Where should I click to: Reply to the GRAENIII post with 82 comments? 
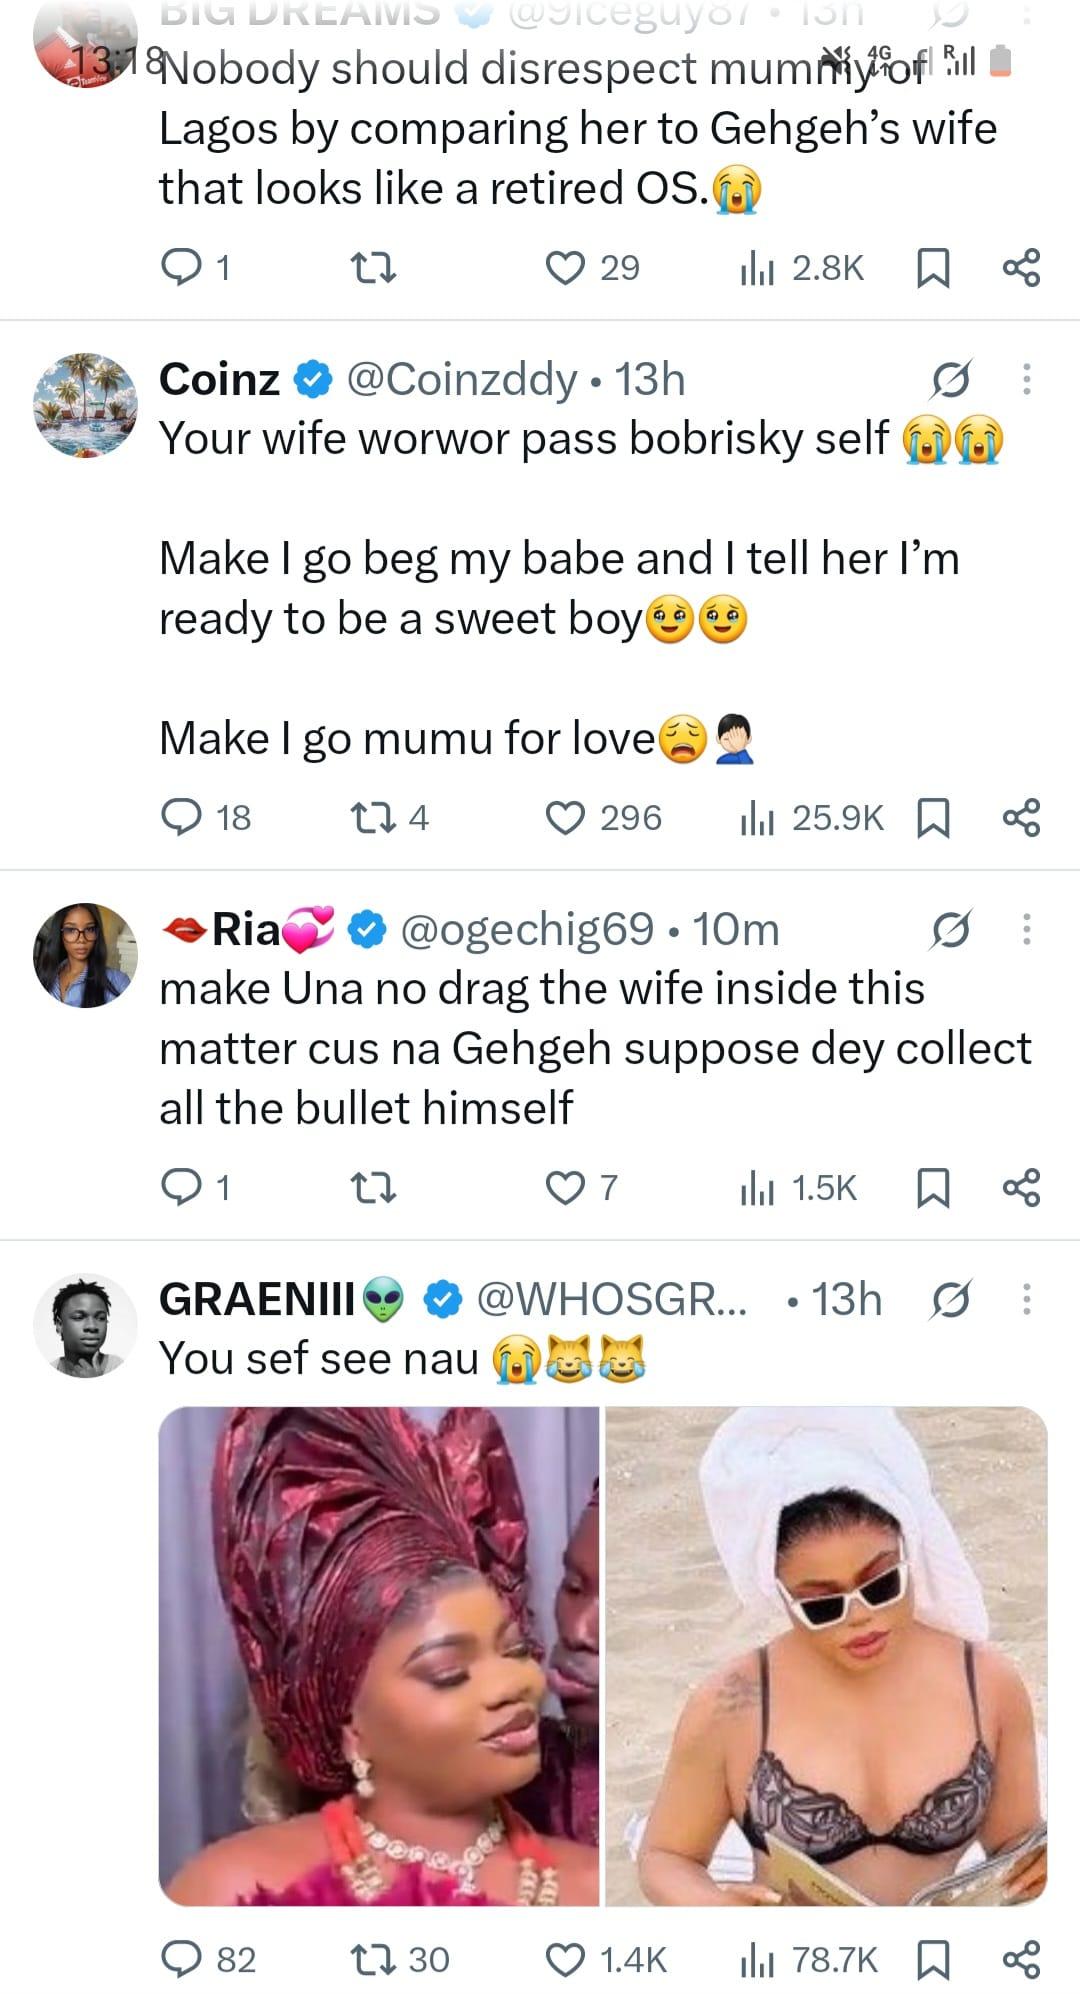tap(182, 1959)
